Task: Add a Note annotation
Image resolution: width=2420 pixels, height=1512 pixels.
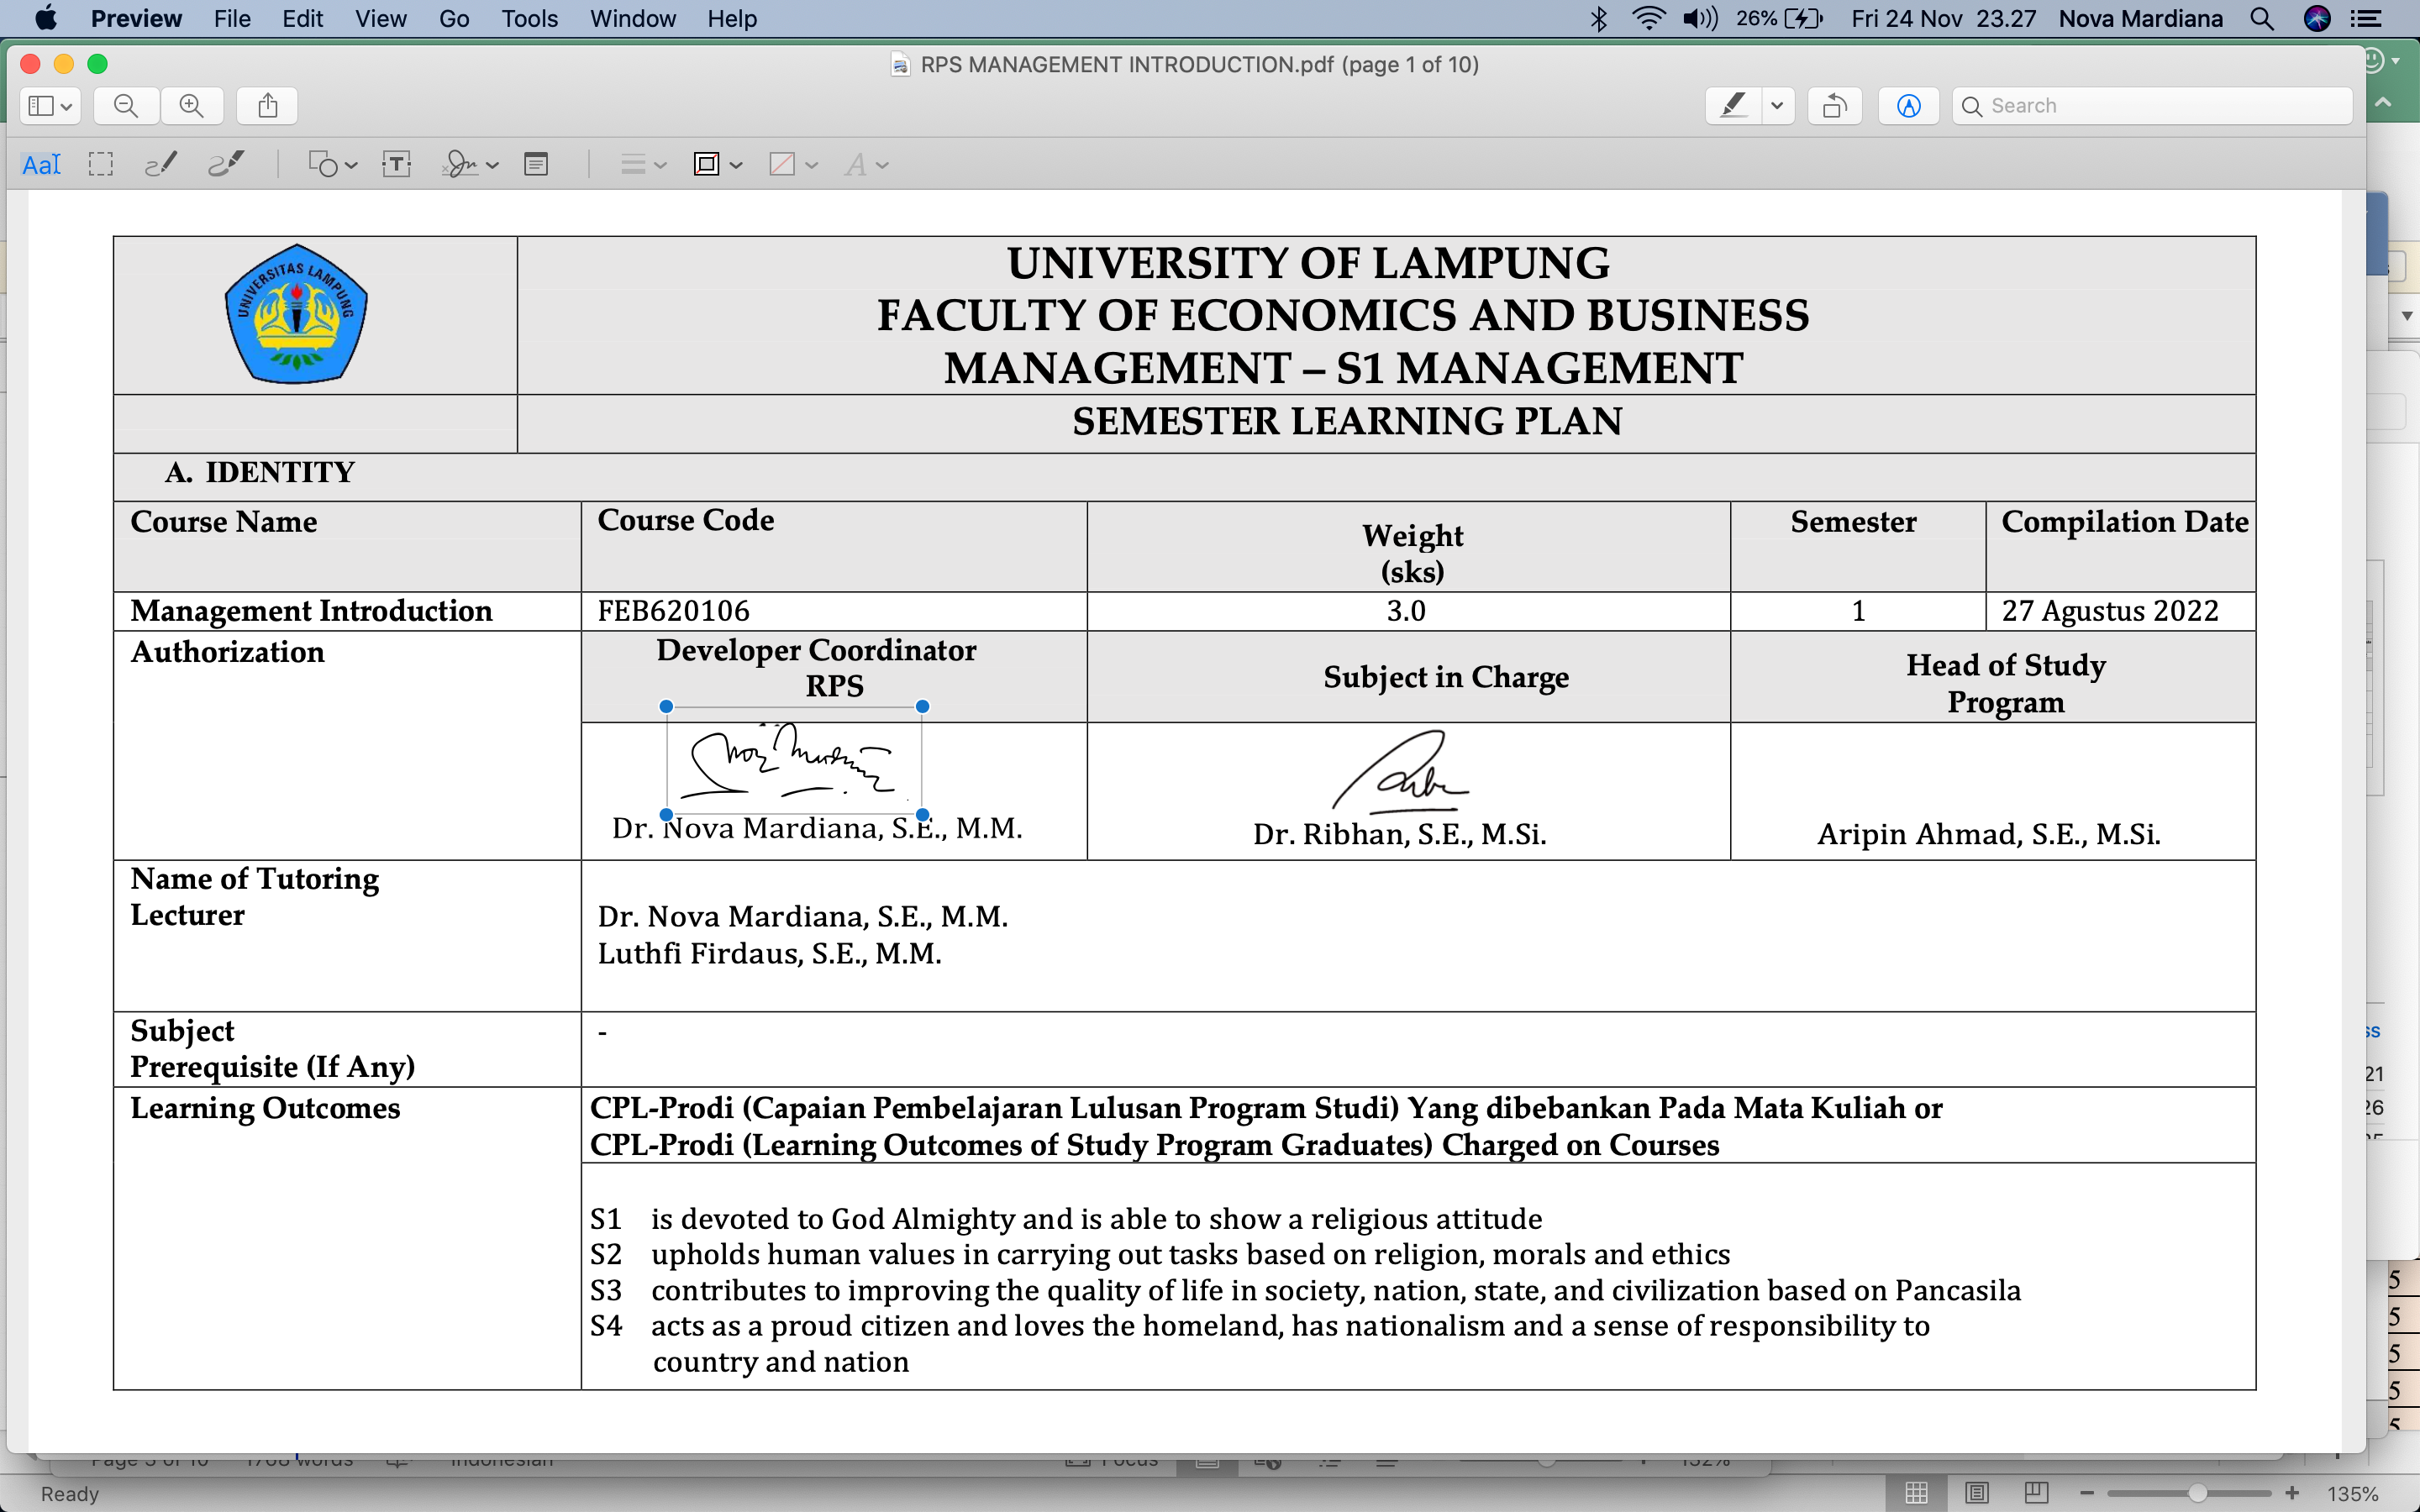Action: [x=536, y=165]
